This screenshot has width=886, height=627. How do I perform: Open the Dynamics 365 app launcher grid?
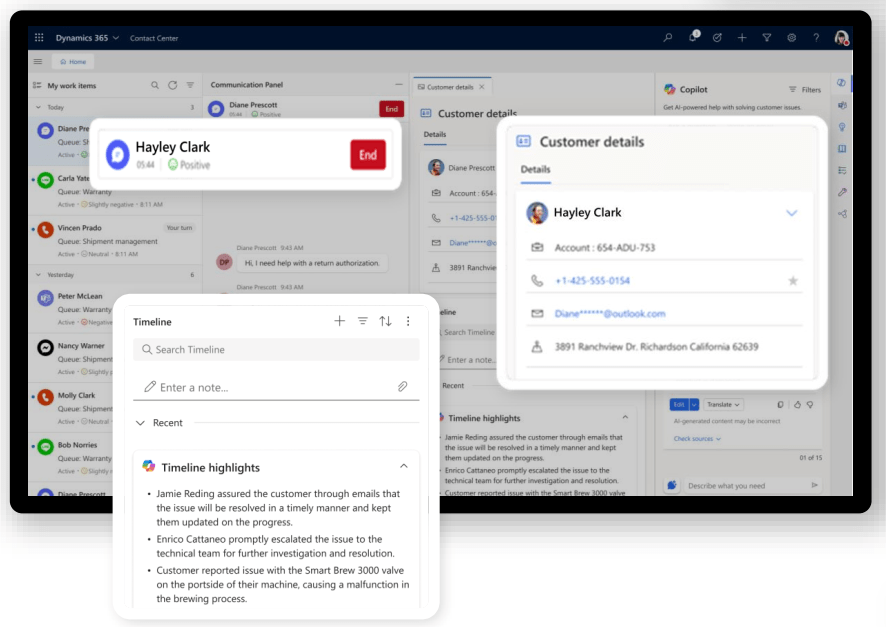point(39,38)
